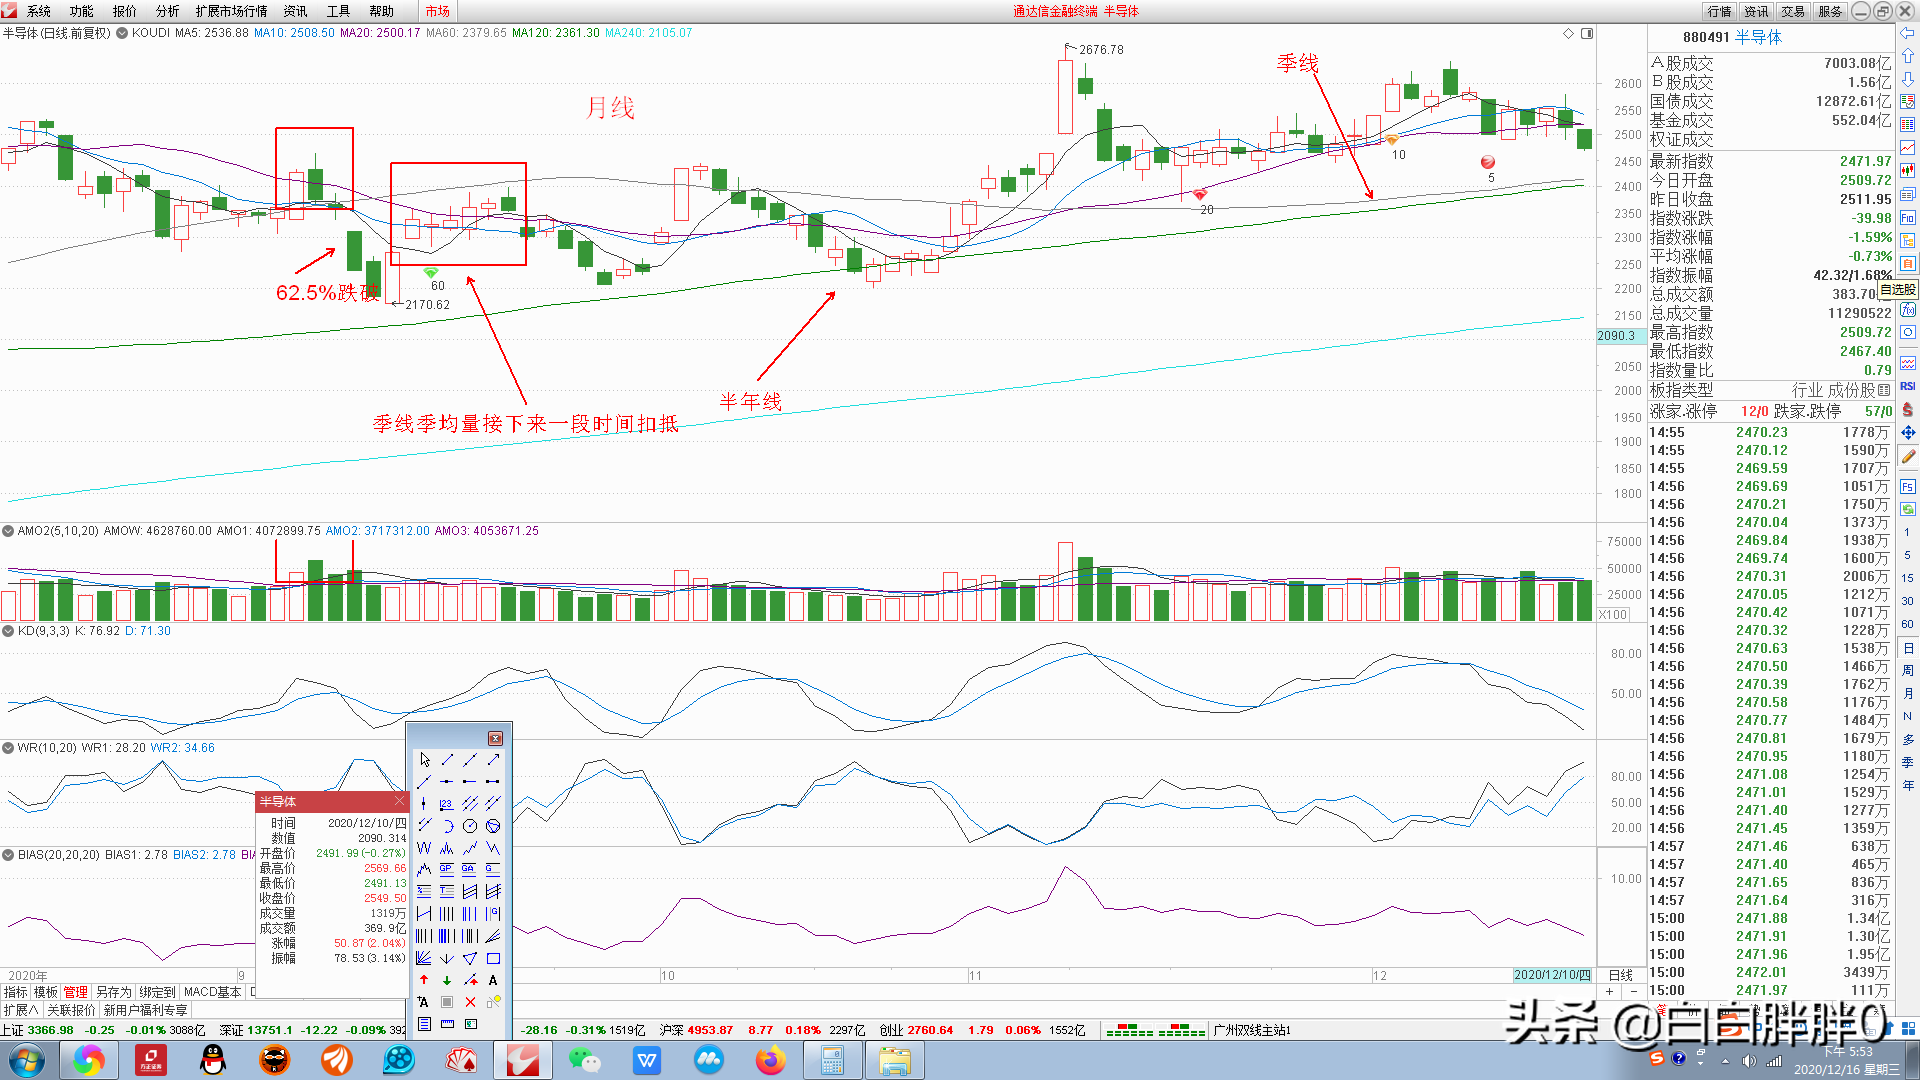Open the 扩展市场行情 menu
Viewport: 1920px width, 1080px height.
(x=231, y=11)
